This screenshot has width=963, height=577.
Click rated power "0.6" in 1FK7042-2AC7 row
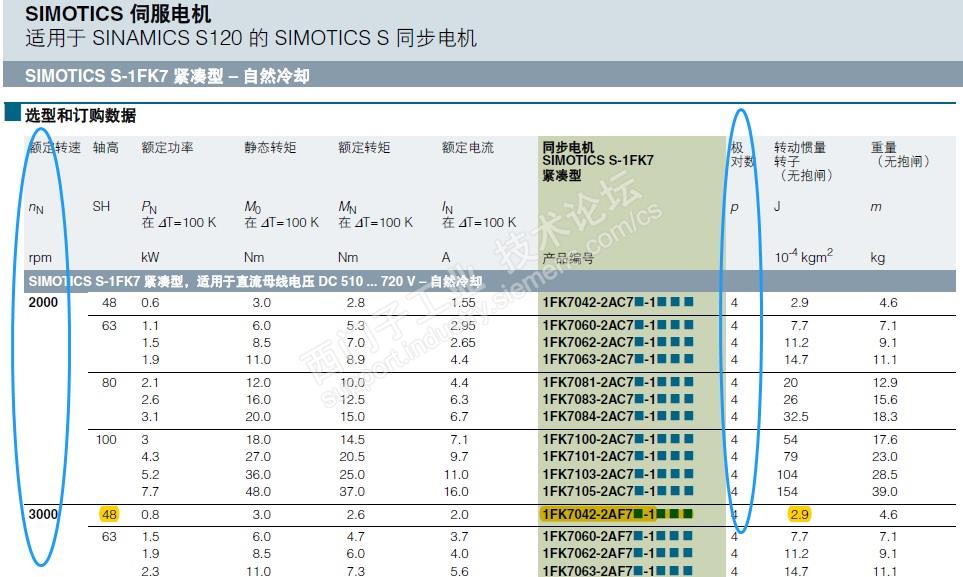click(150, 302)
